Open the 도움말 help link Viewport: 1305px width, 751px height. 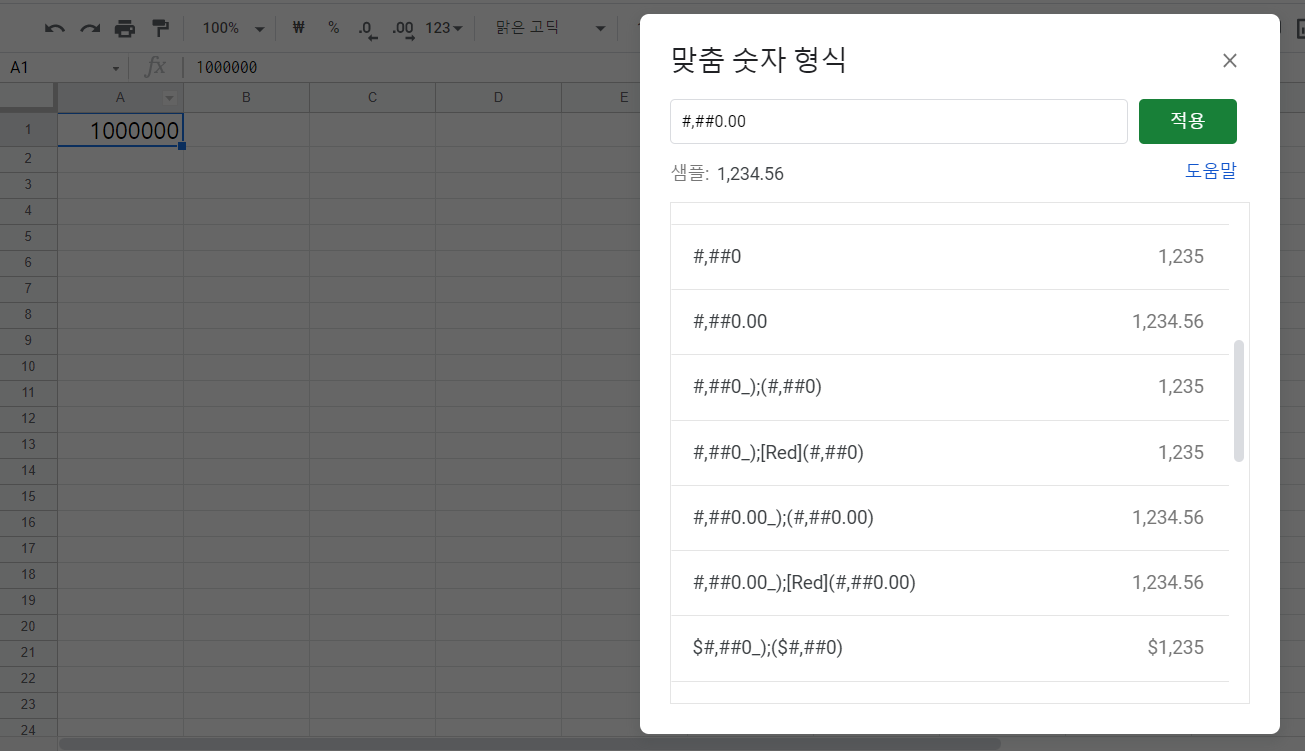1210,171
